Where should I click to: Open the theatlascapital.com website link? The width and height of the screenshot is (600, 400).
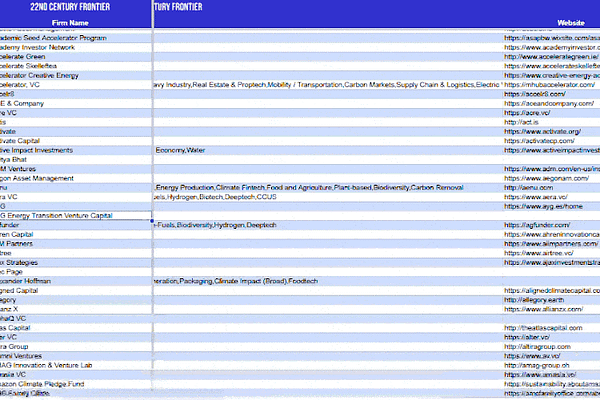[543, 328]
